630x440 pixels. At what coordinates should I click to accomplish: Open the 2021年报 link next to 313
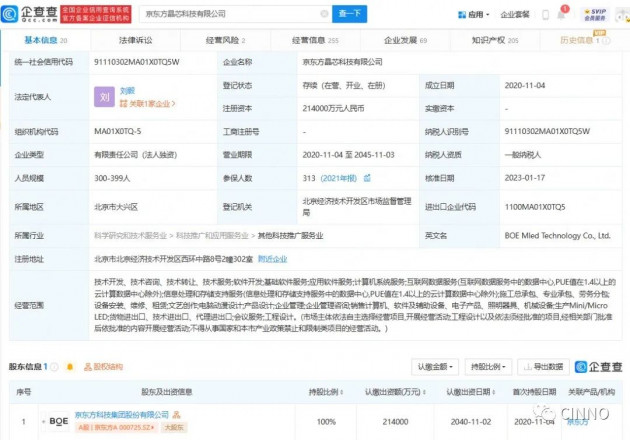[x=338, y=178]
